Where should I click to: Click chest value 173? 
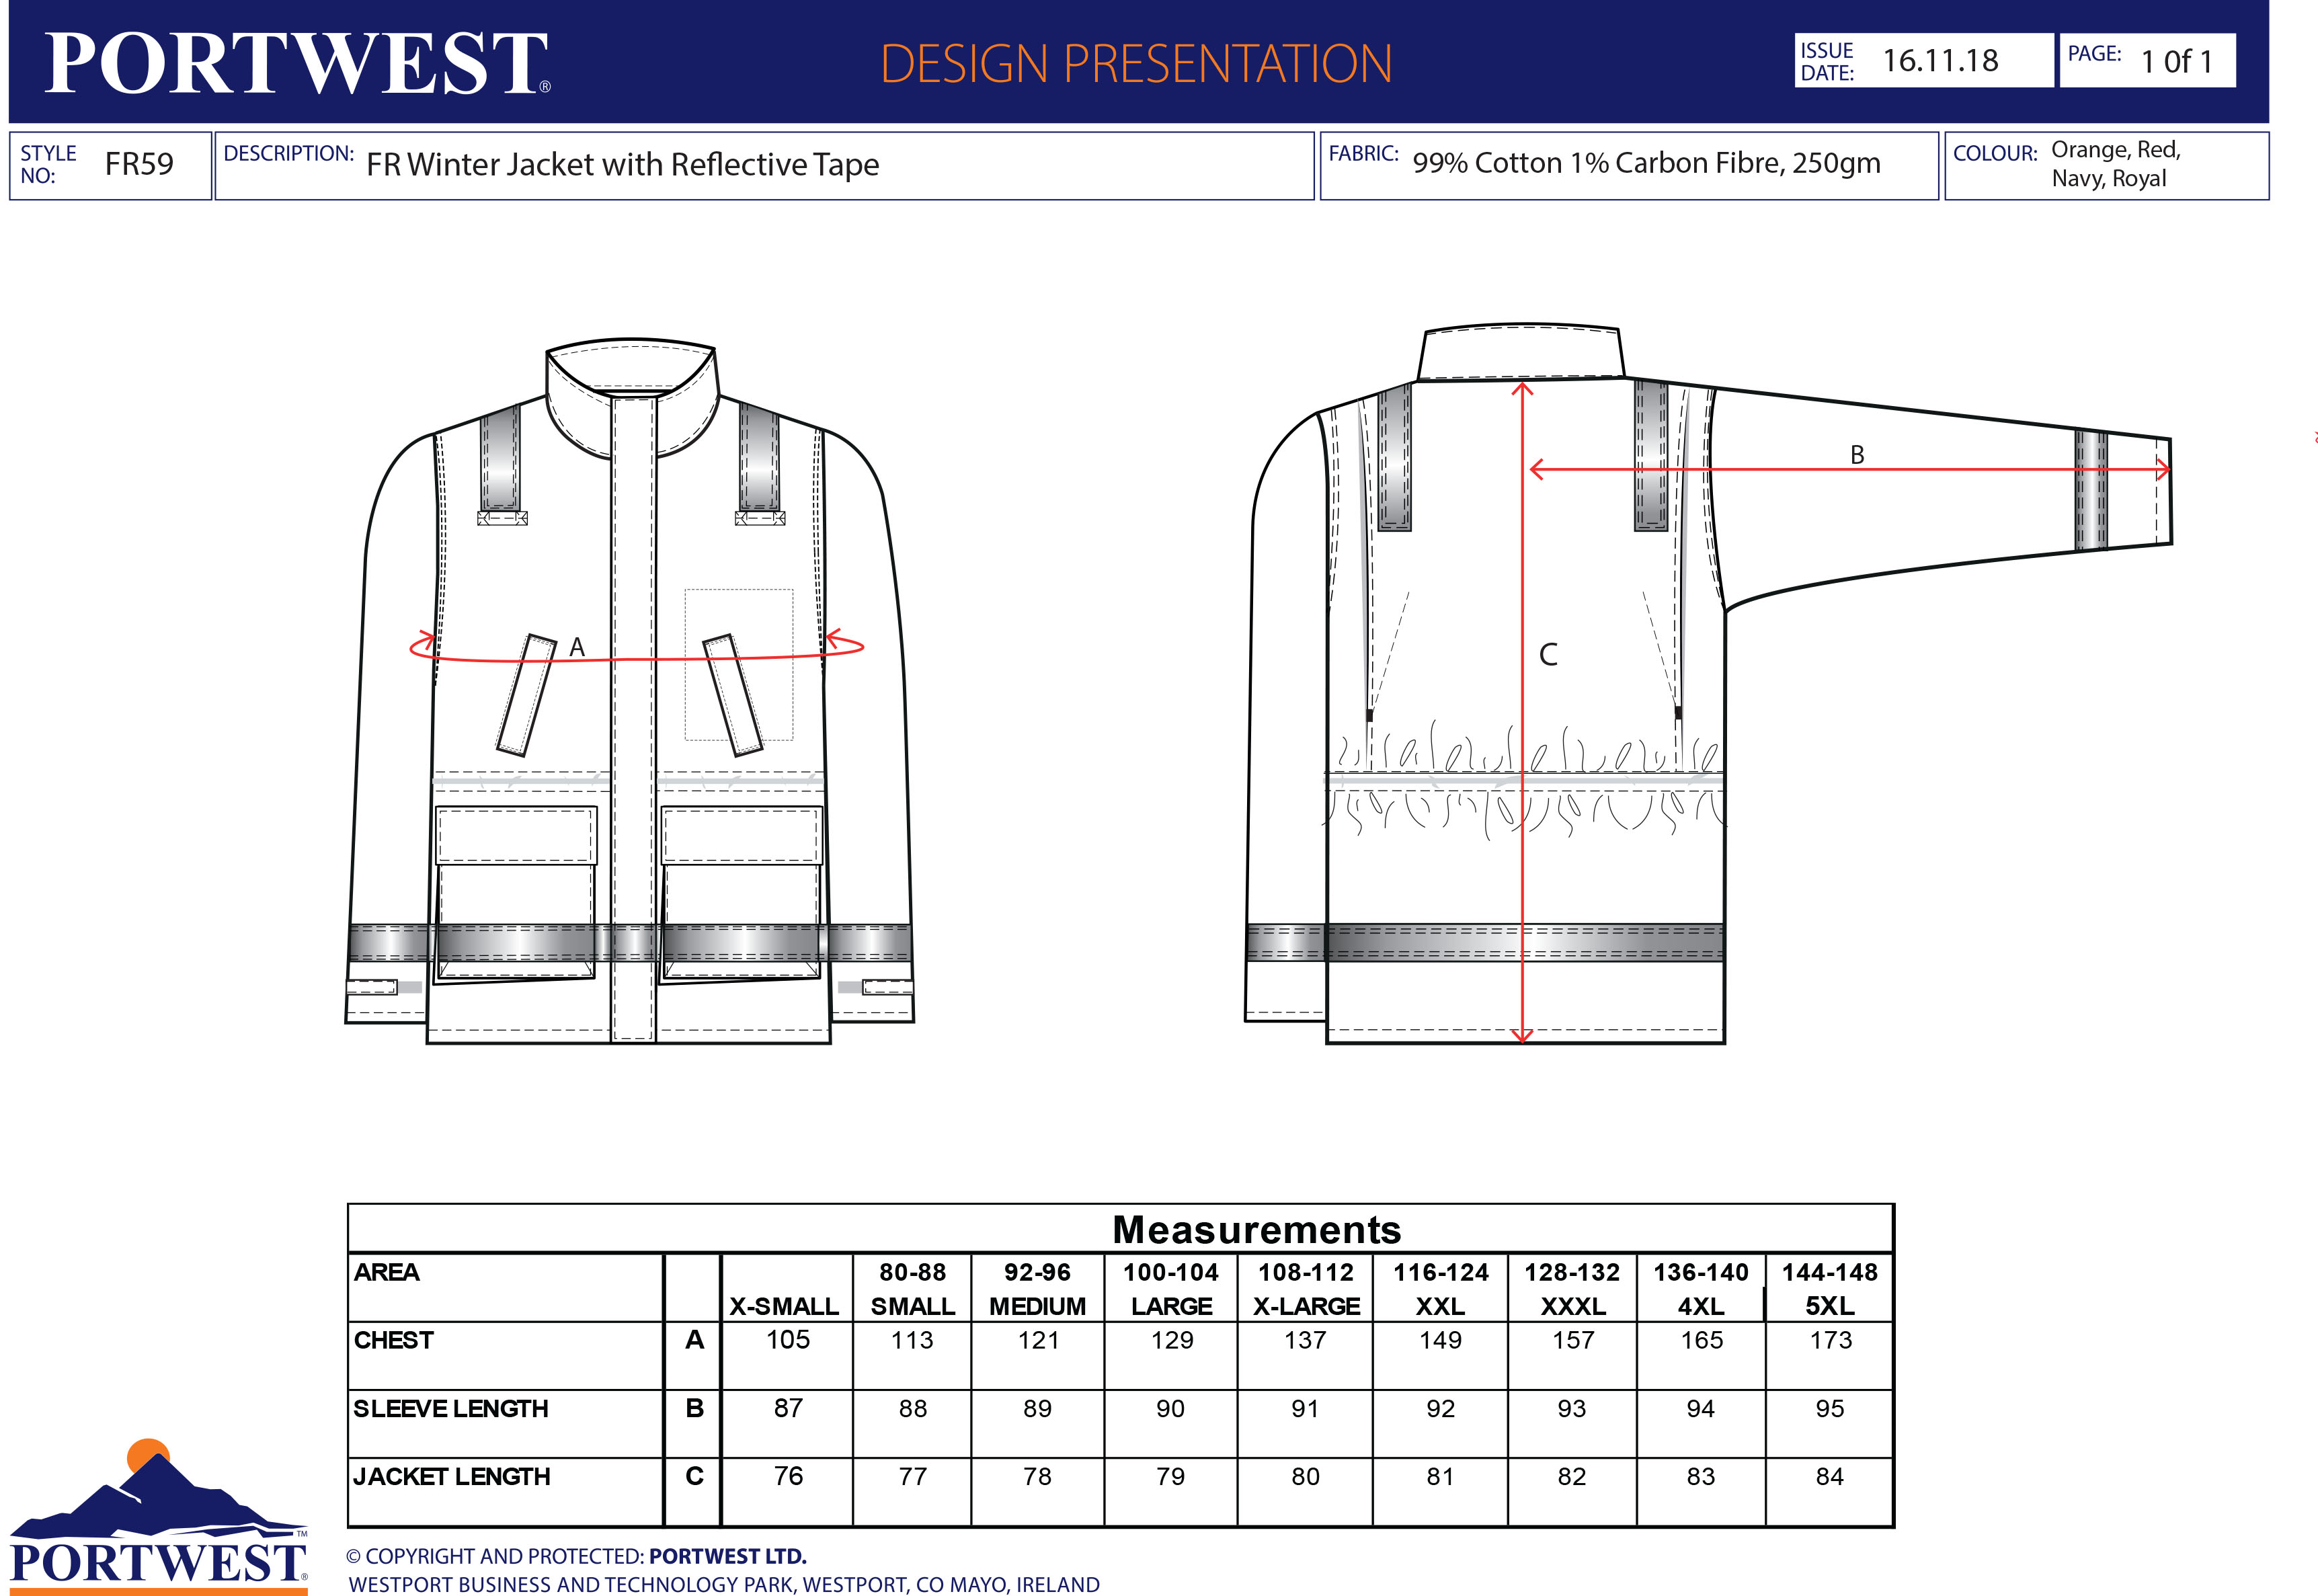(x=1831, y=1340)
